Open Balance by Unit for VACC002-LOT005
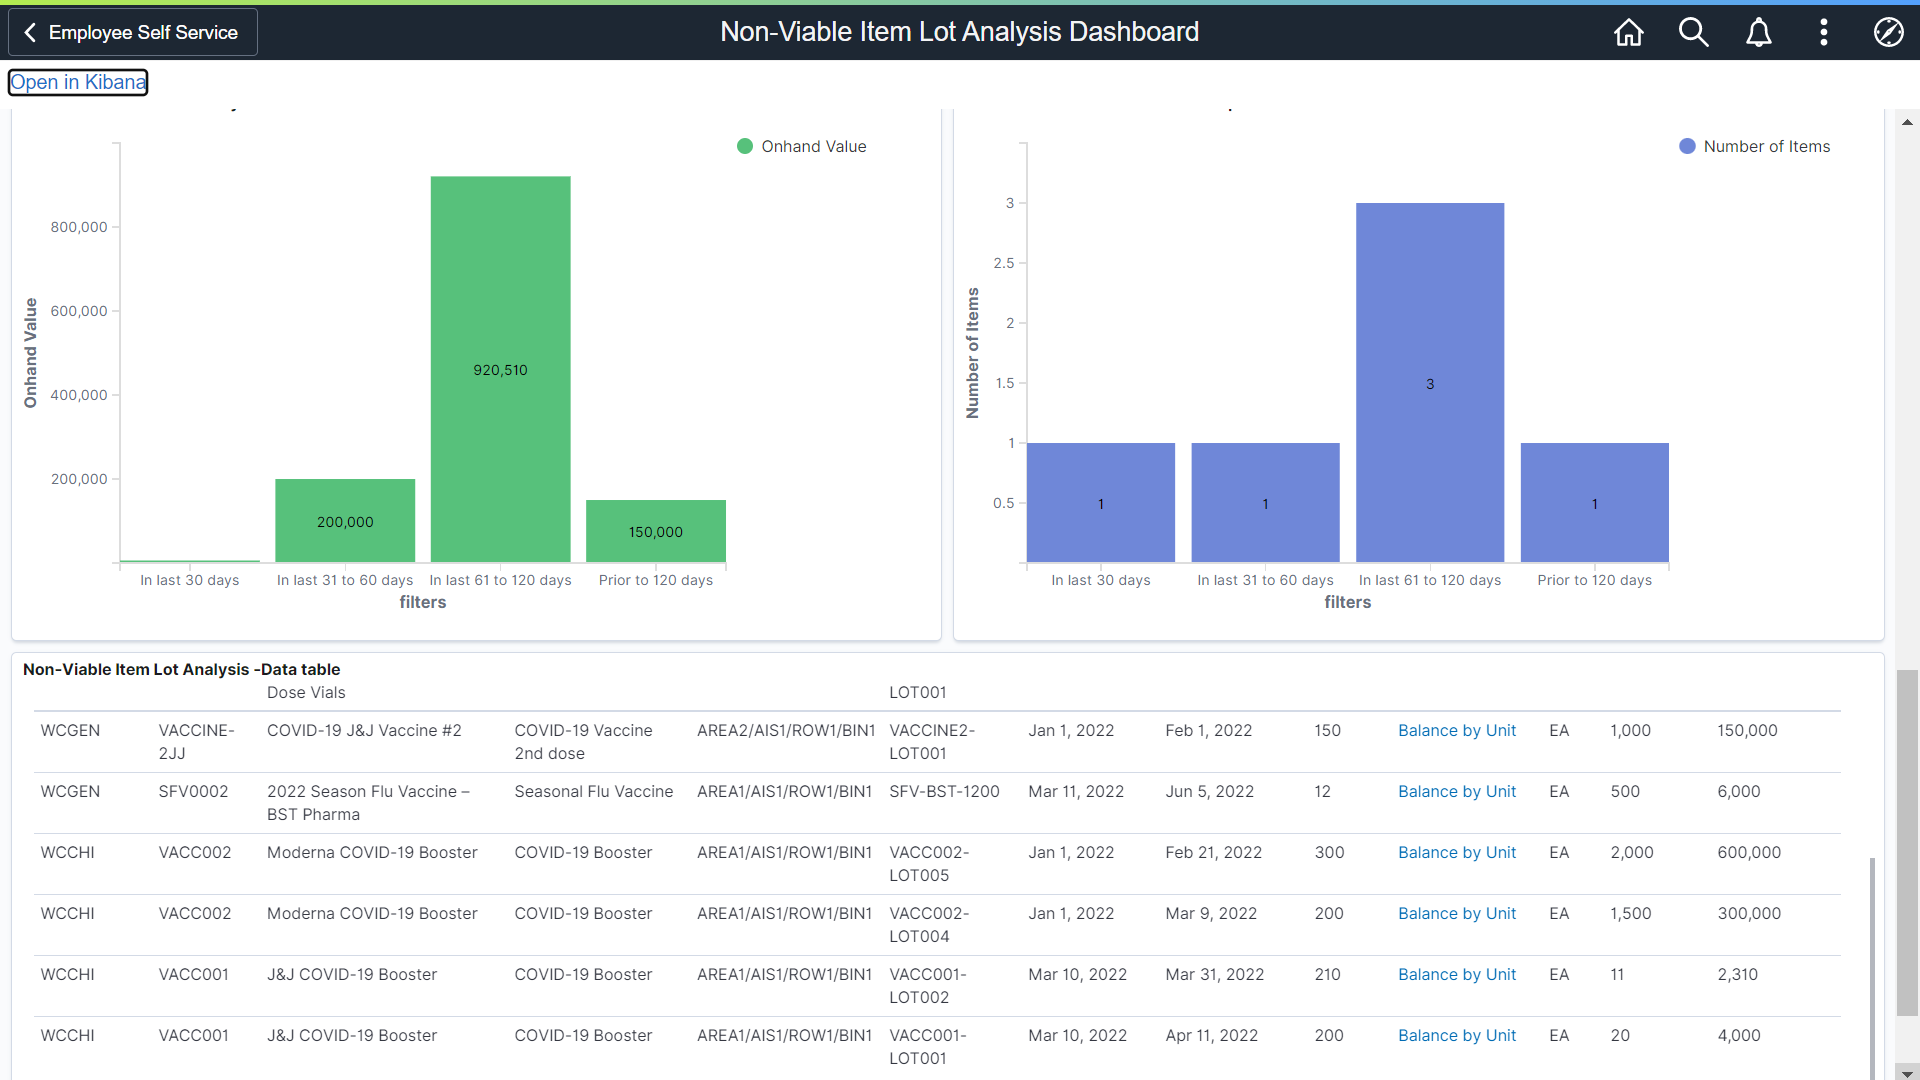Screen dimensions: 1920x1080 pyautogui.click(x=1456, y=852)
